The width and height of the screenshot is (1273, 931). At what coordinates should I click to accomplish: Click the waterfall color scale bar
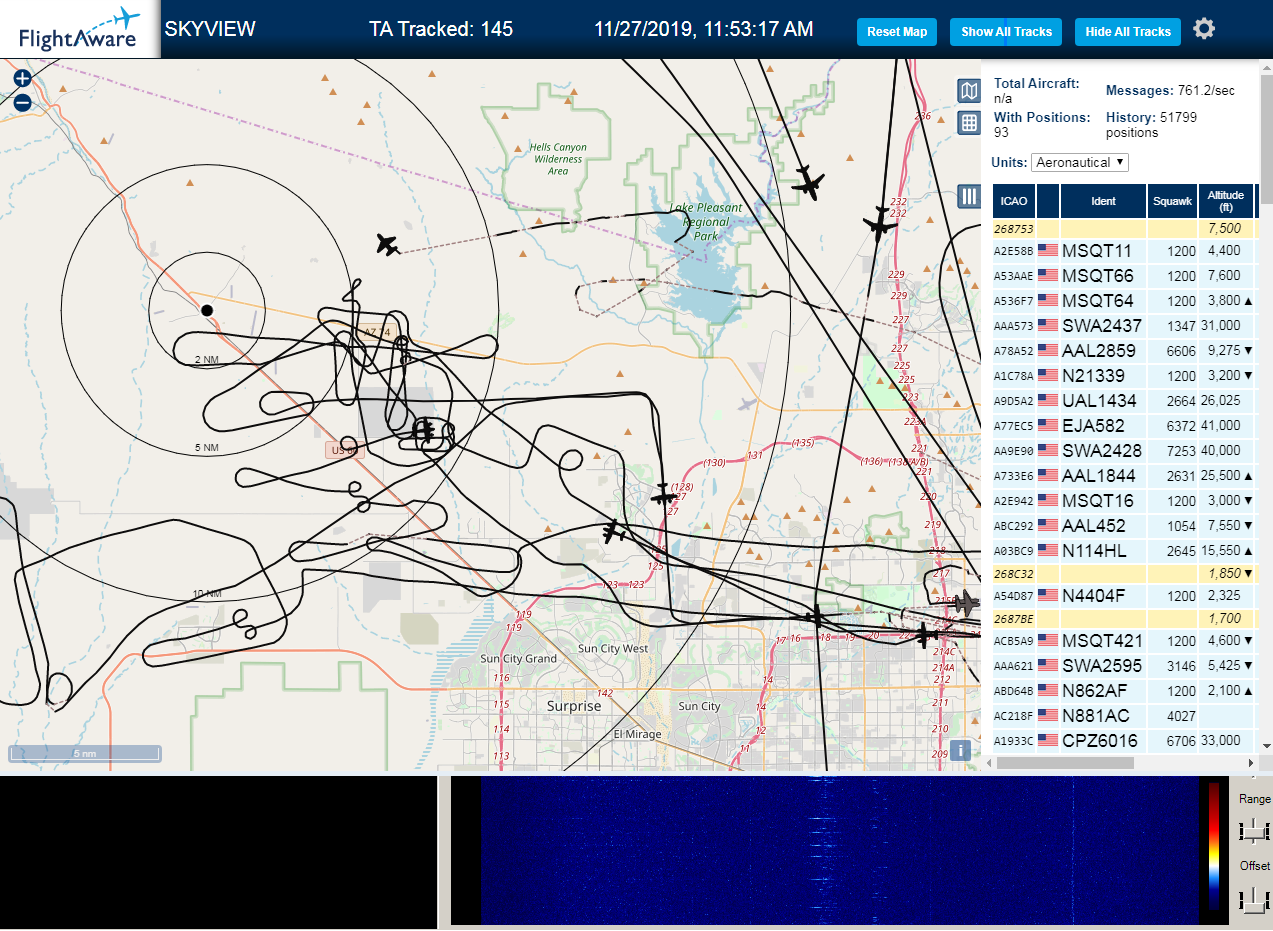[x=1214, y=845]
